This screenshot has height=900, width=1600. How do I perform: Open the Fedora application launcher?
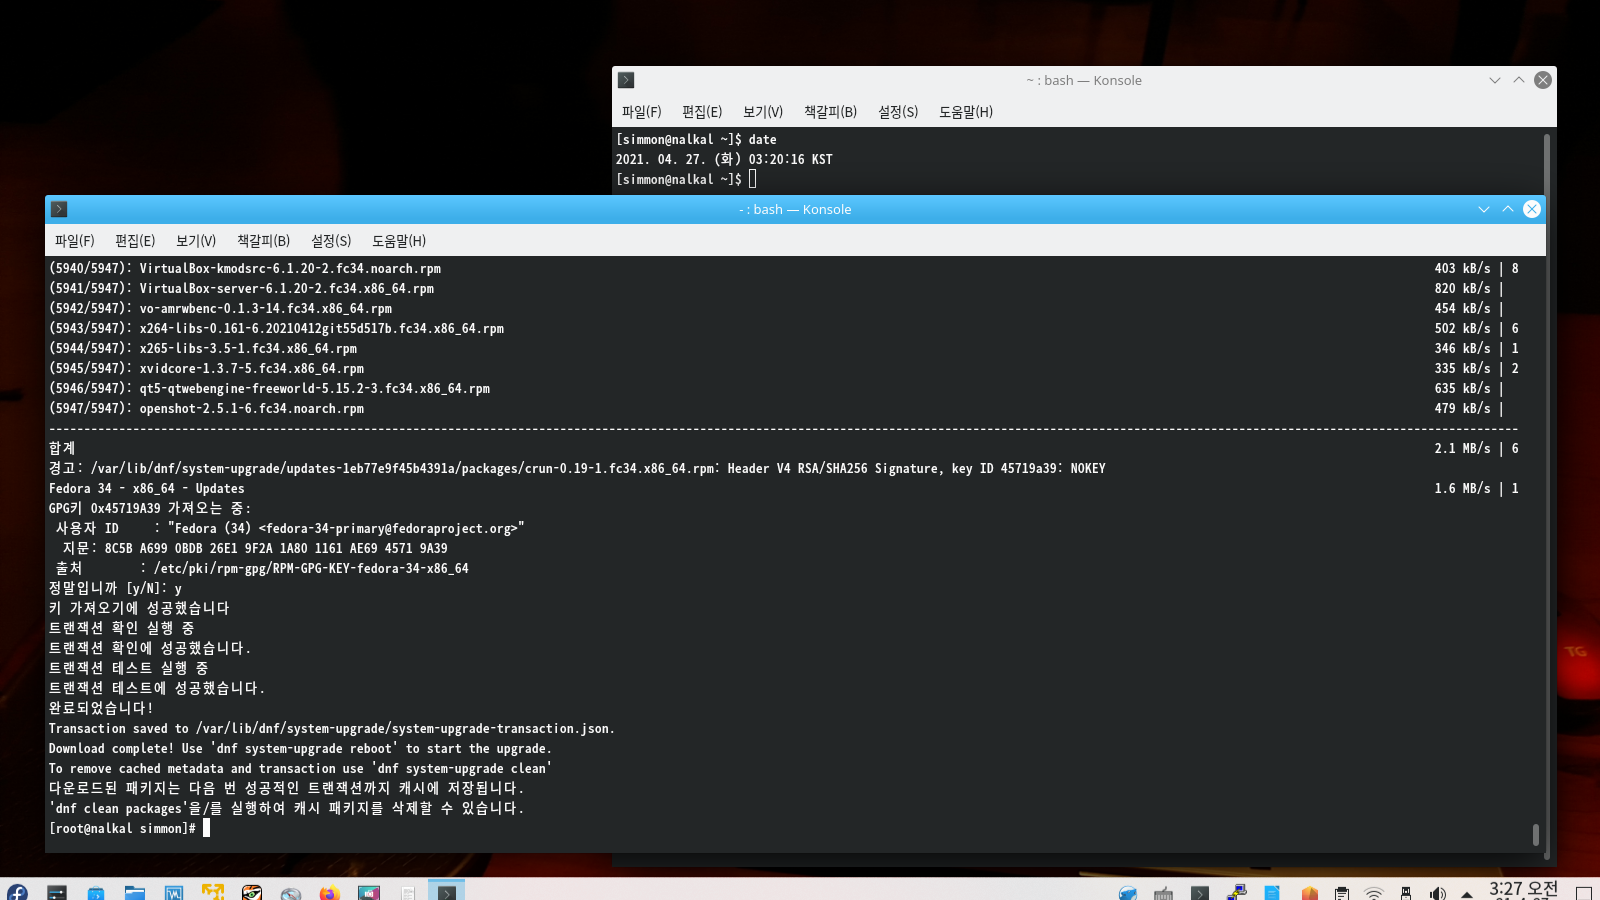[17, 891]
